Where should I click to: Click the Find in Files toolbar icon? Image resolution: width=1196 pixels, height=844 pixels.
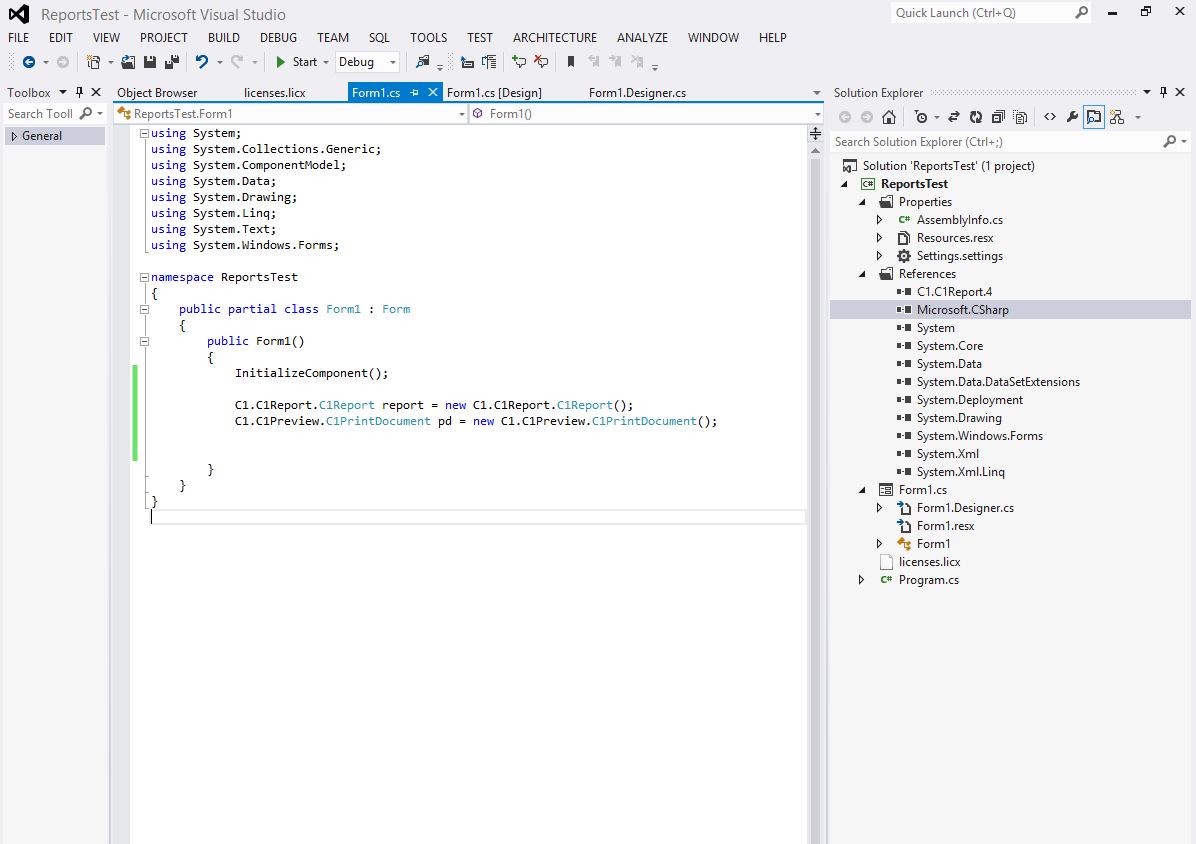423,62
